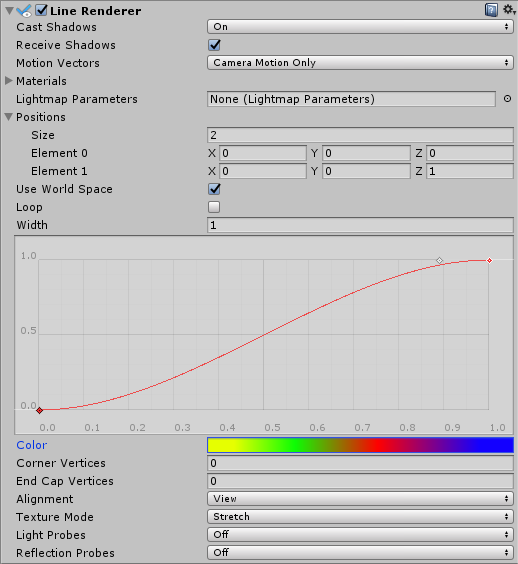Select the white tangent handle on curve

439,260
